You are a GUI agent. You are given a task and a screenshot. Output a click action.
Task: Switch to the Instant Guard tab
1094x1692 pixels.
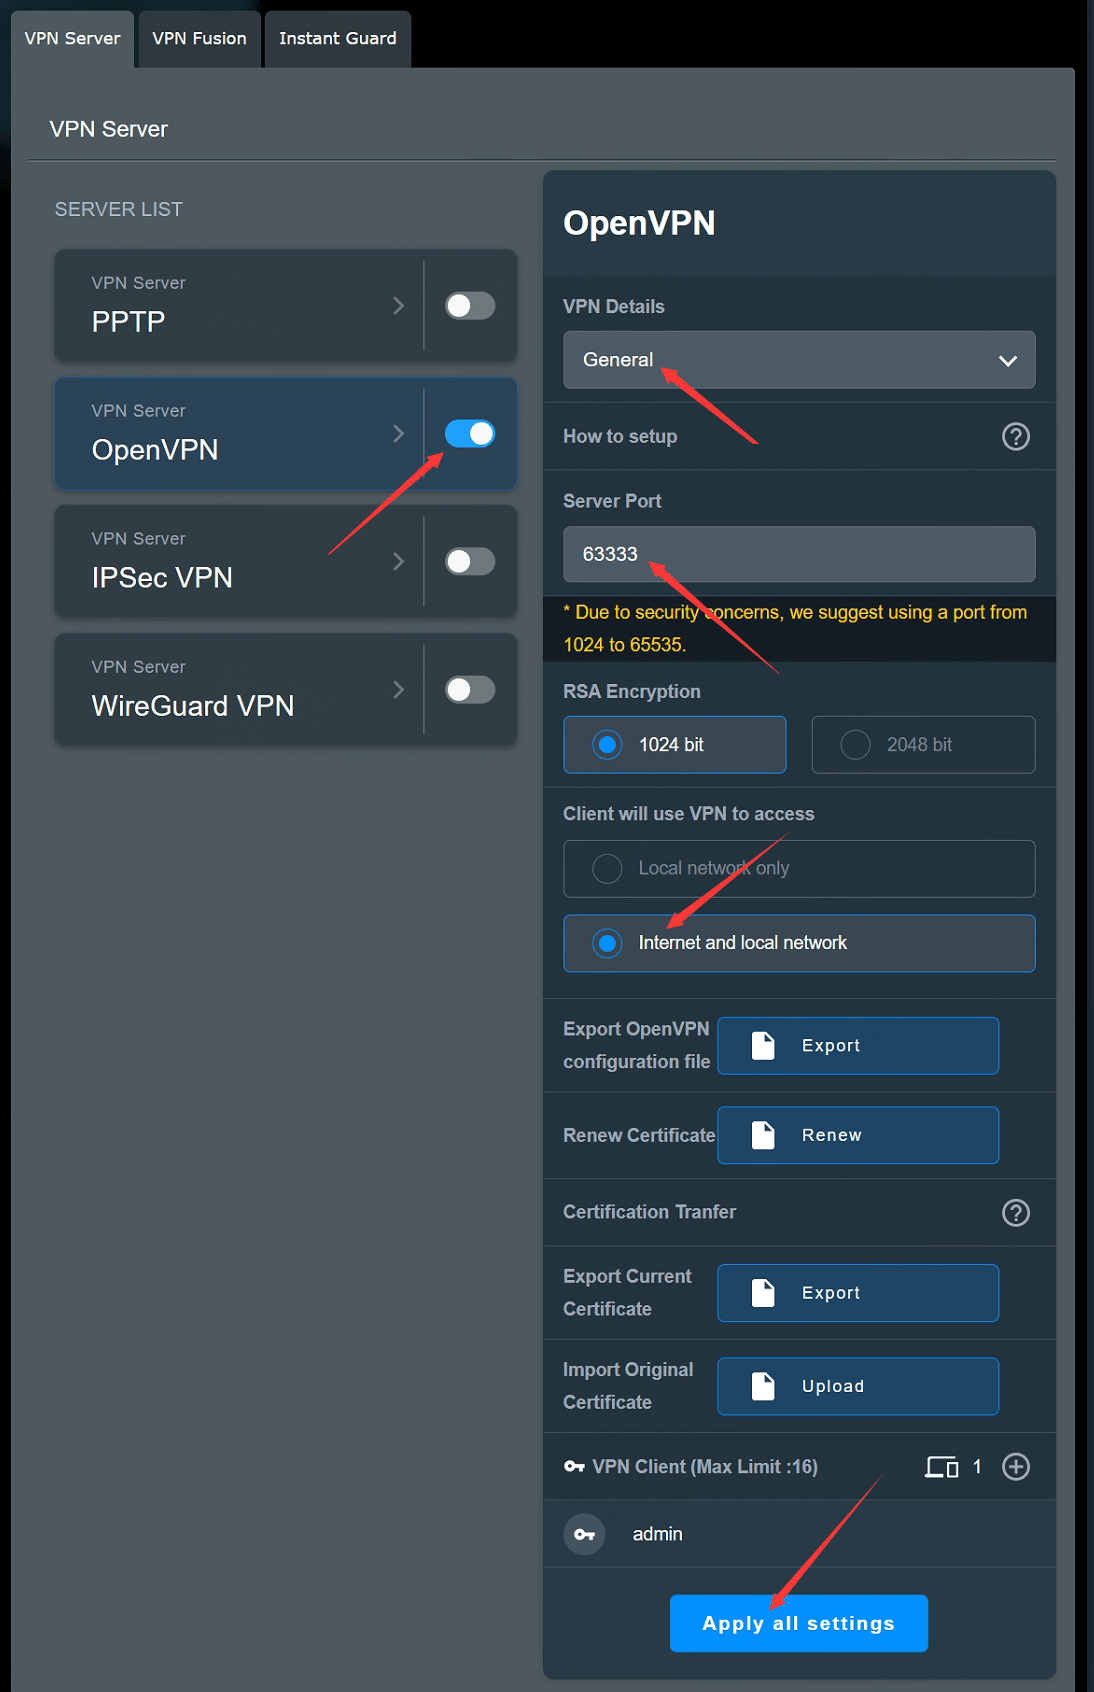(x=338, y=39)
